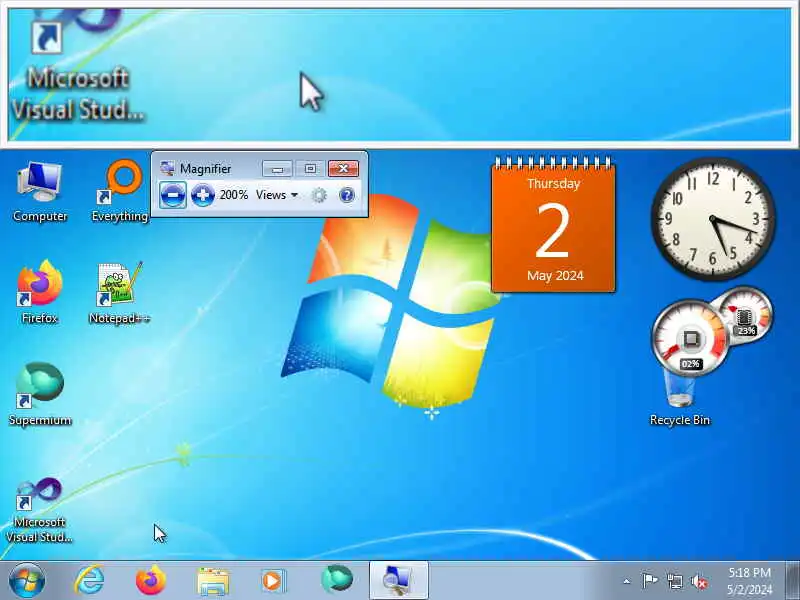Screen dimensions: 800x600
Task: Select the Notepad++ desktop shortcut
Action: [x=120, y=293]
